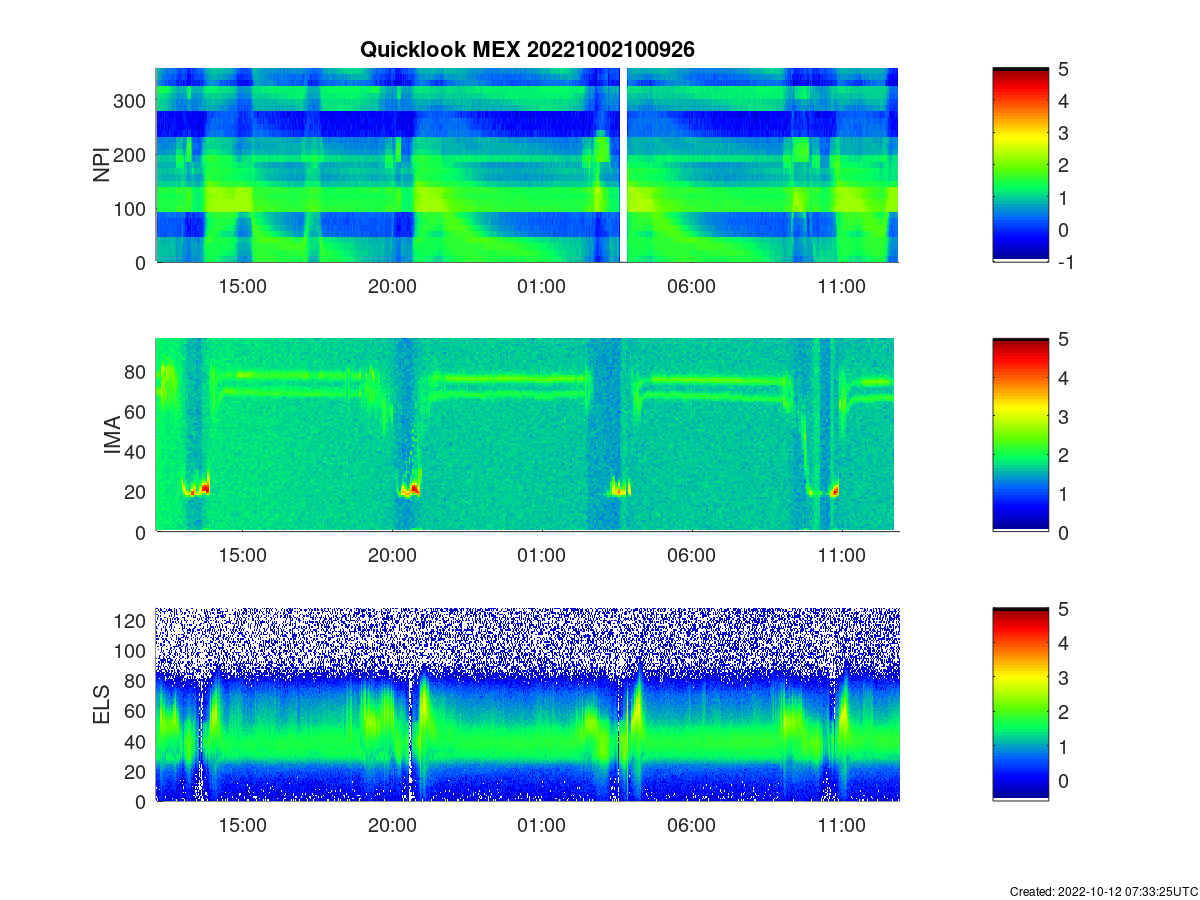Click the '15:00' label under ELS plot
The height and width of the screenshot is (900, 1200).
pyautogui.click(x=242, y=826)
